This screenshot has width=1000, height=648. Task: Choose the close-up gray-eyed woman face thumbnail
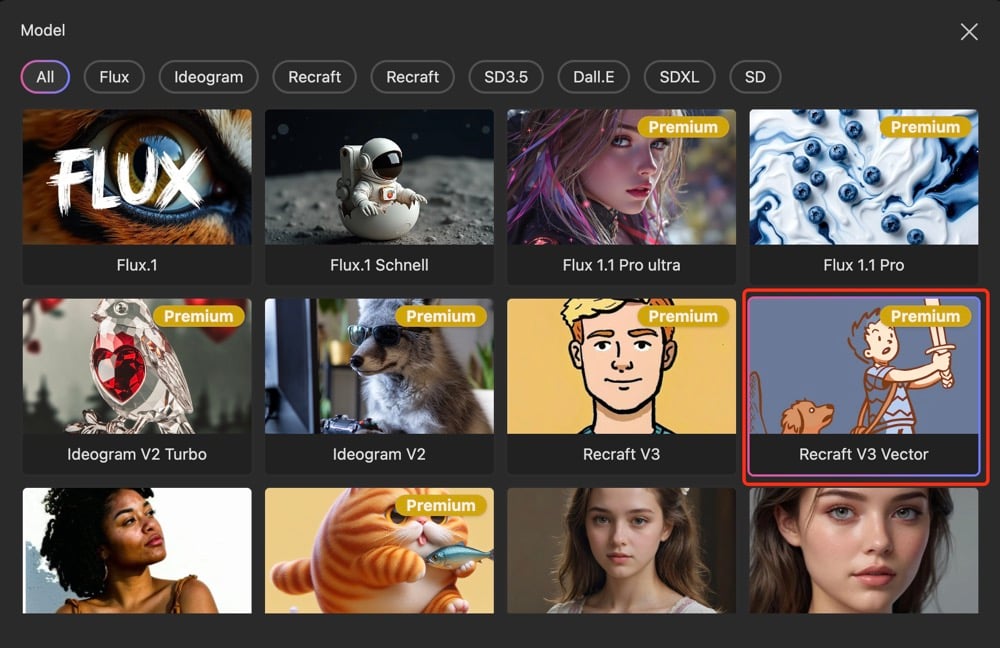pos(864,551)
